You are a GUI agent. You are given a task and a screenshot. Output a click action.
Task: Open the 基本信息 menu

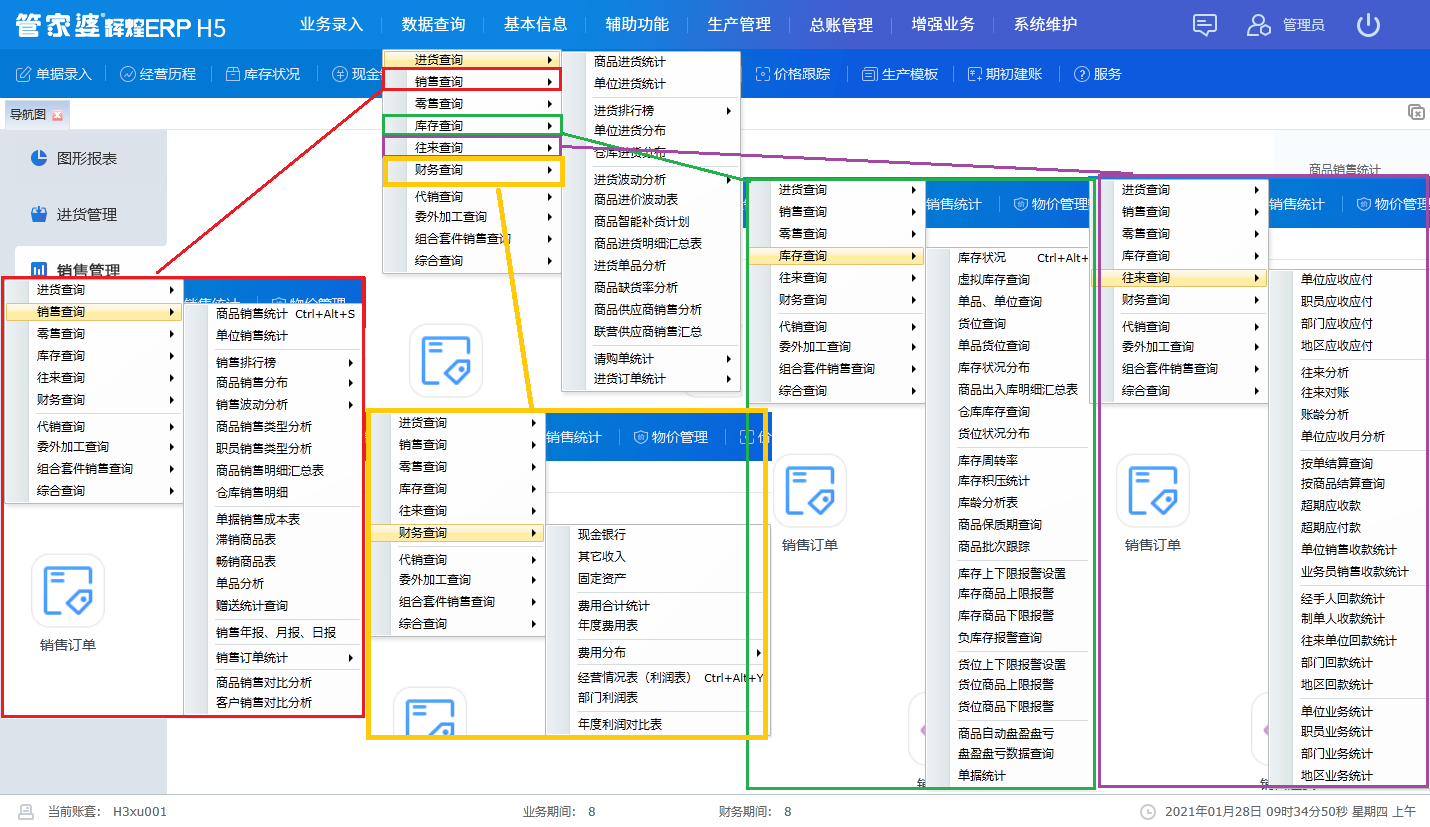coord(535,25)
